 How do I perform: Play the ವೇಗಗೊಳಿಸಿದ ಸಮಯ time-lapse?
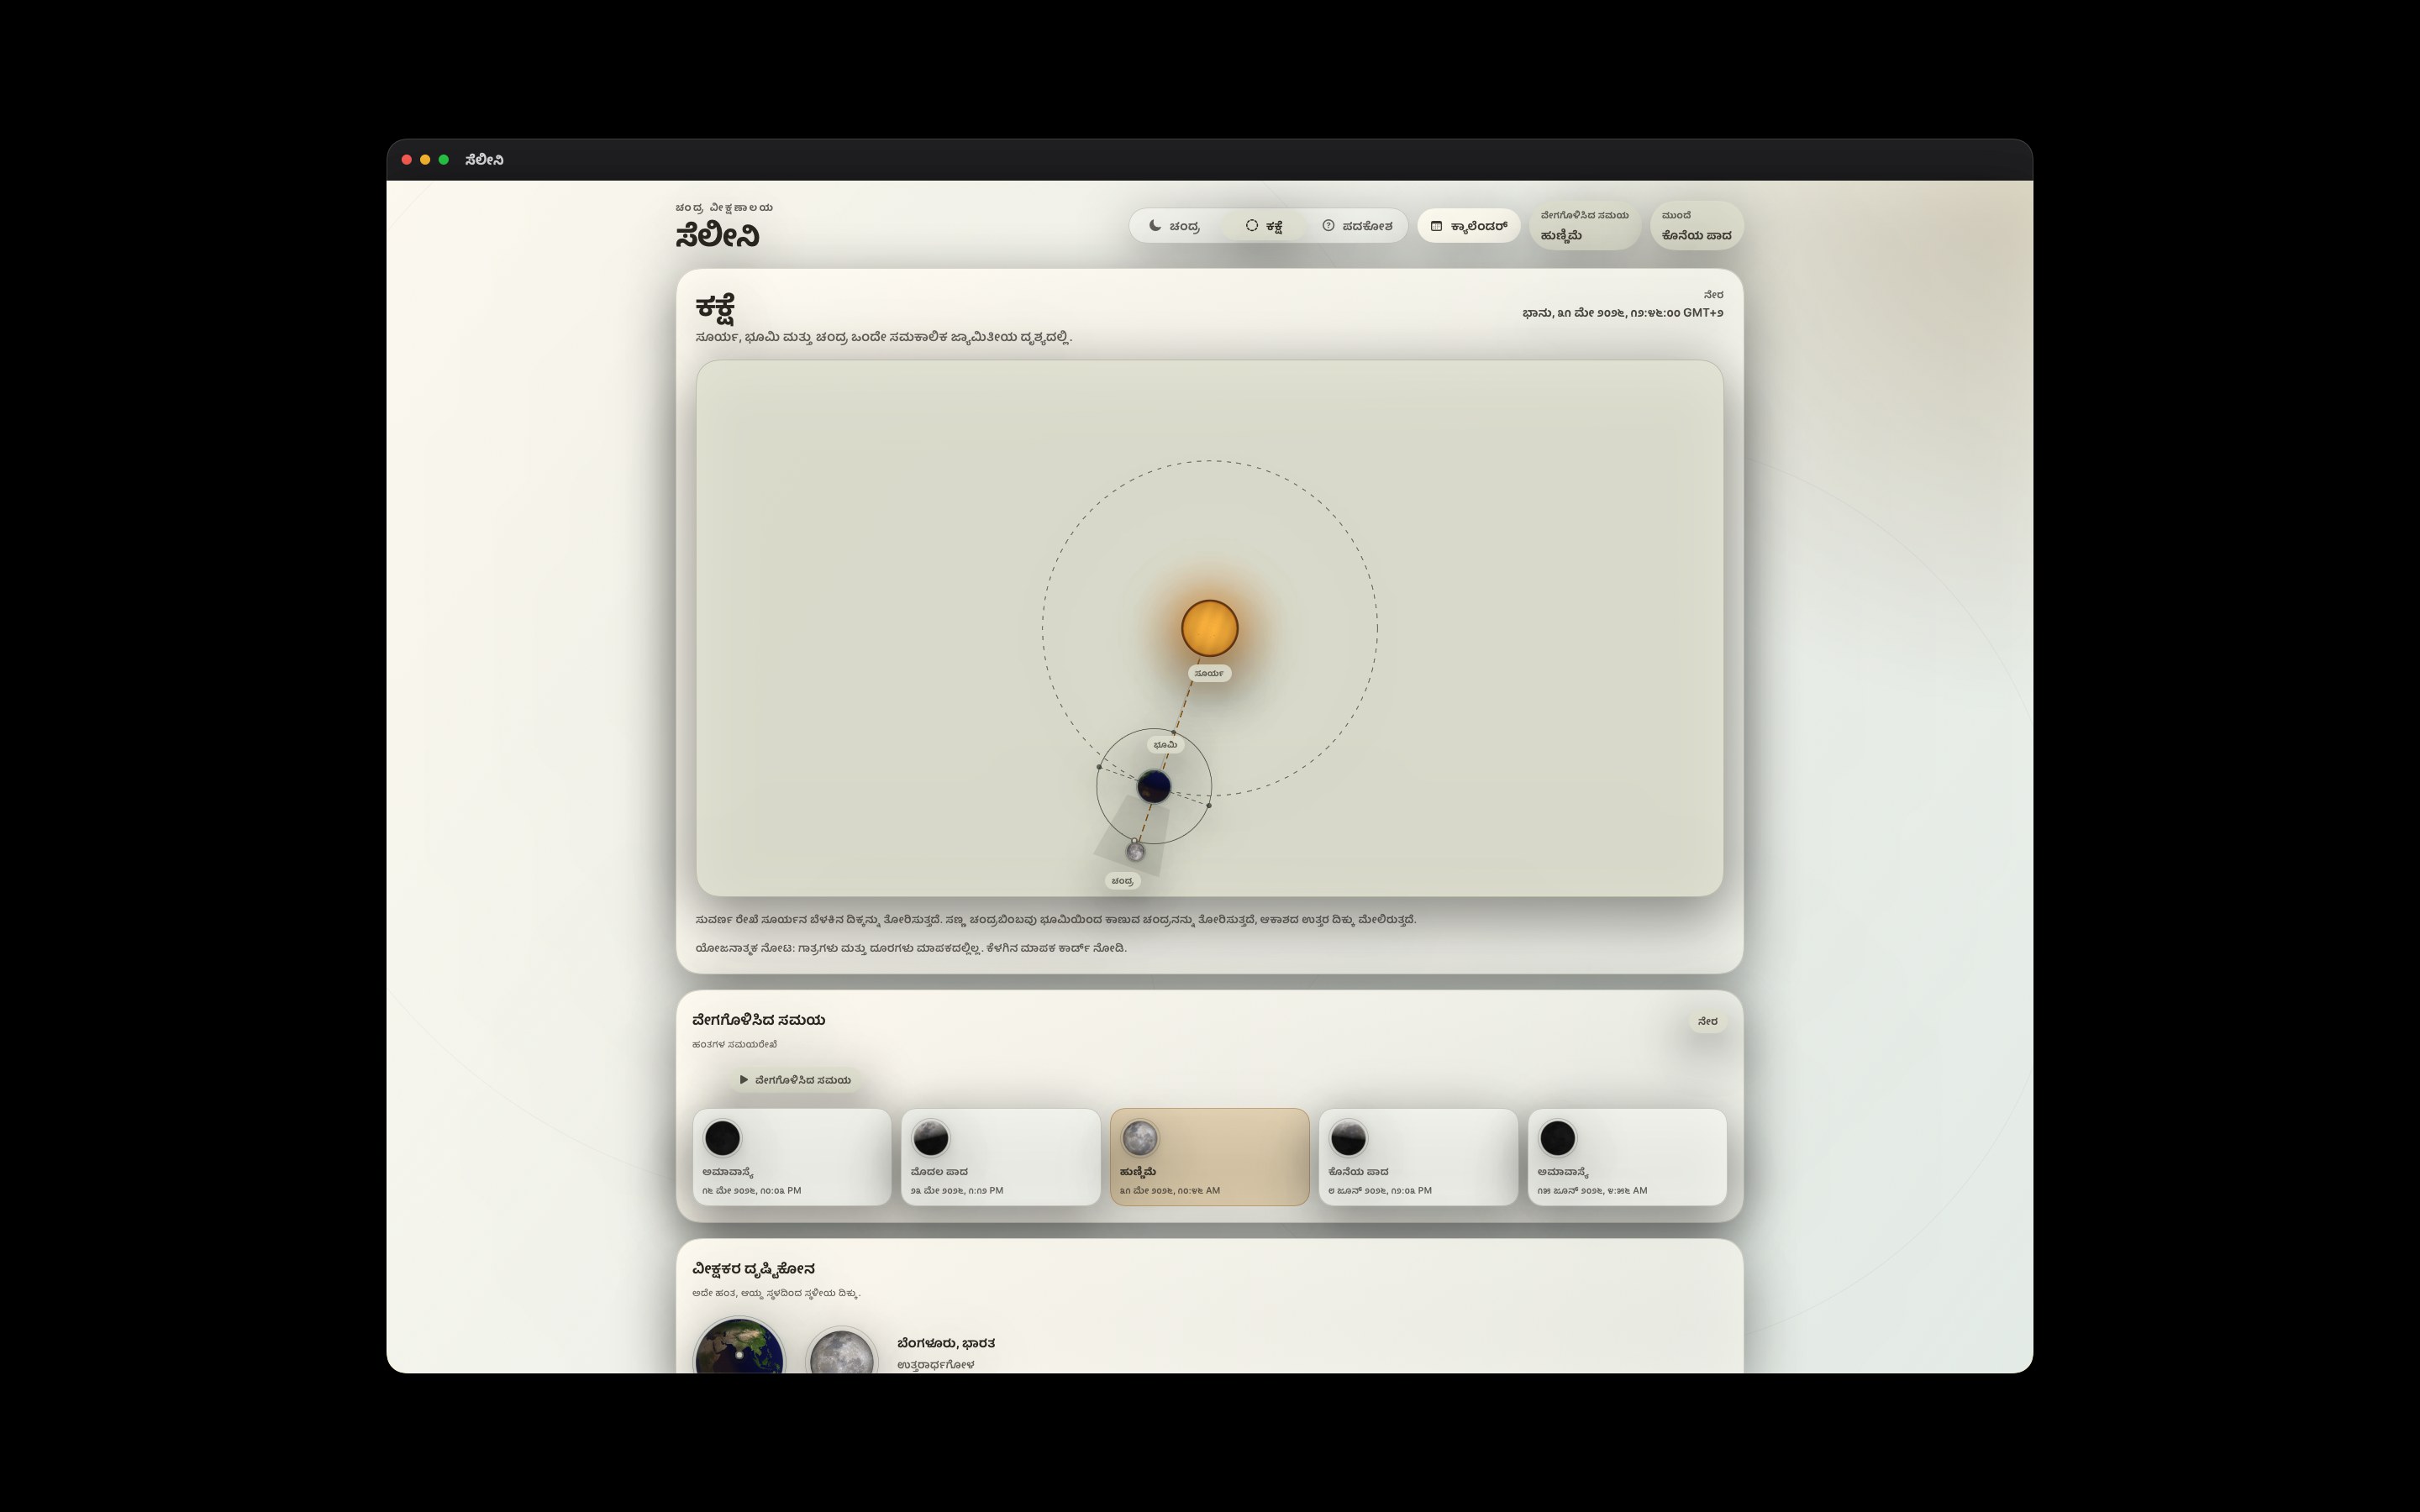(795, 1080)
